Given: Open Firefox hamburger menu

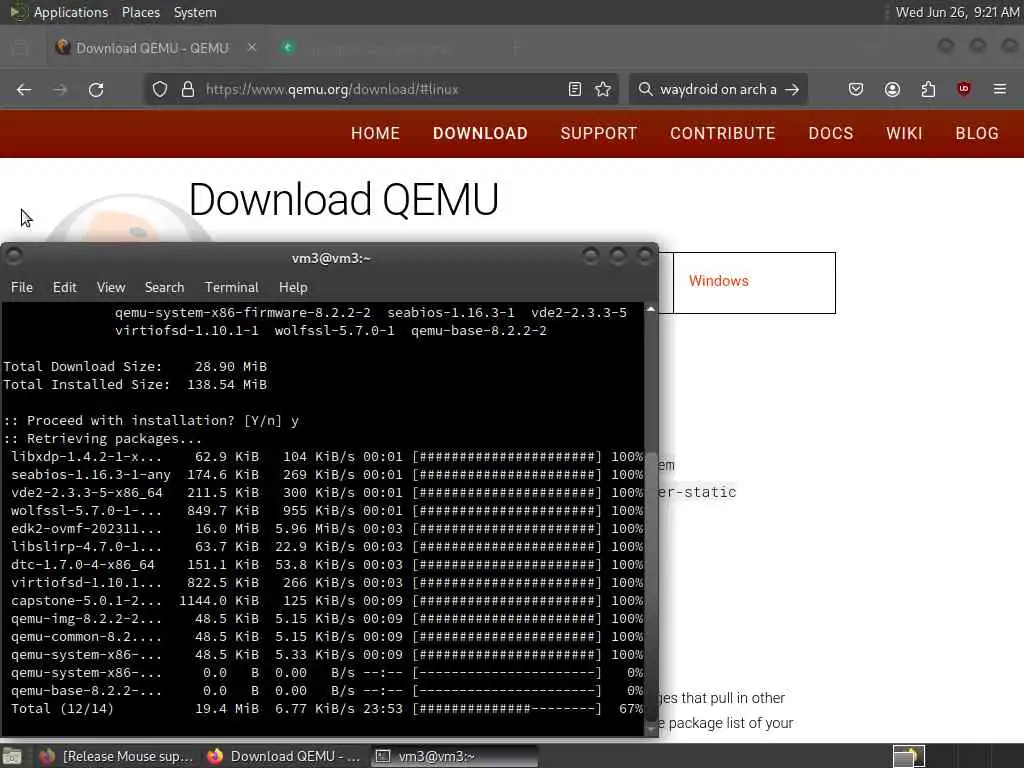Looking at the screenshot, I should pyautogui.click(x=1000, y=89).
